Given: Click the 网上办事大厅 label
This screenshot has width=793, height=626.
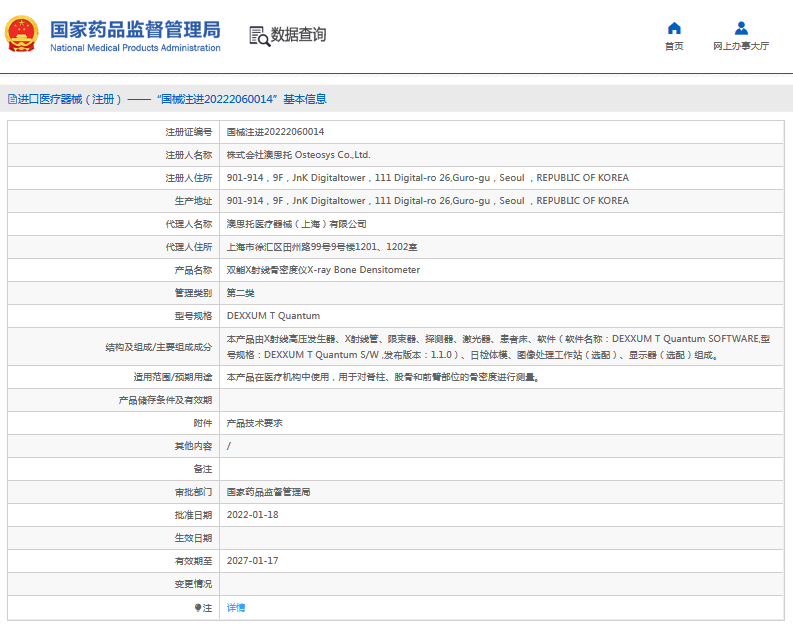Looking at the screenshot, I should 741,46.
